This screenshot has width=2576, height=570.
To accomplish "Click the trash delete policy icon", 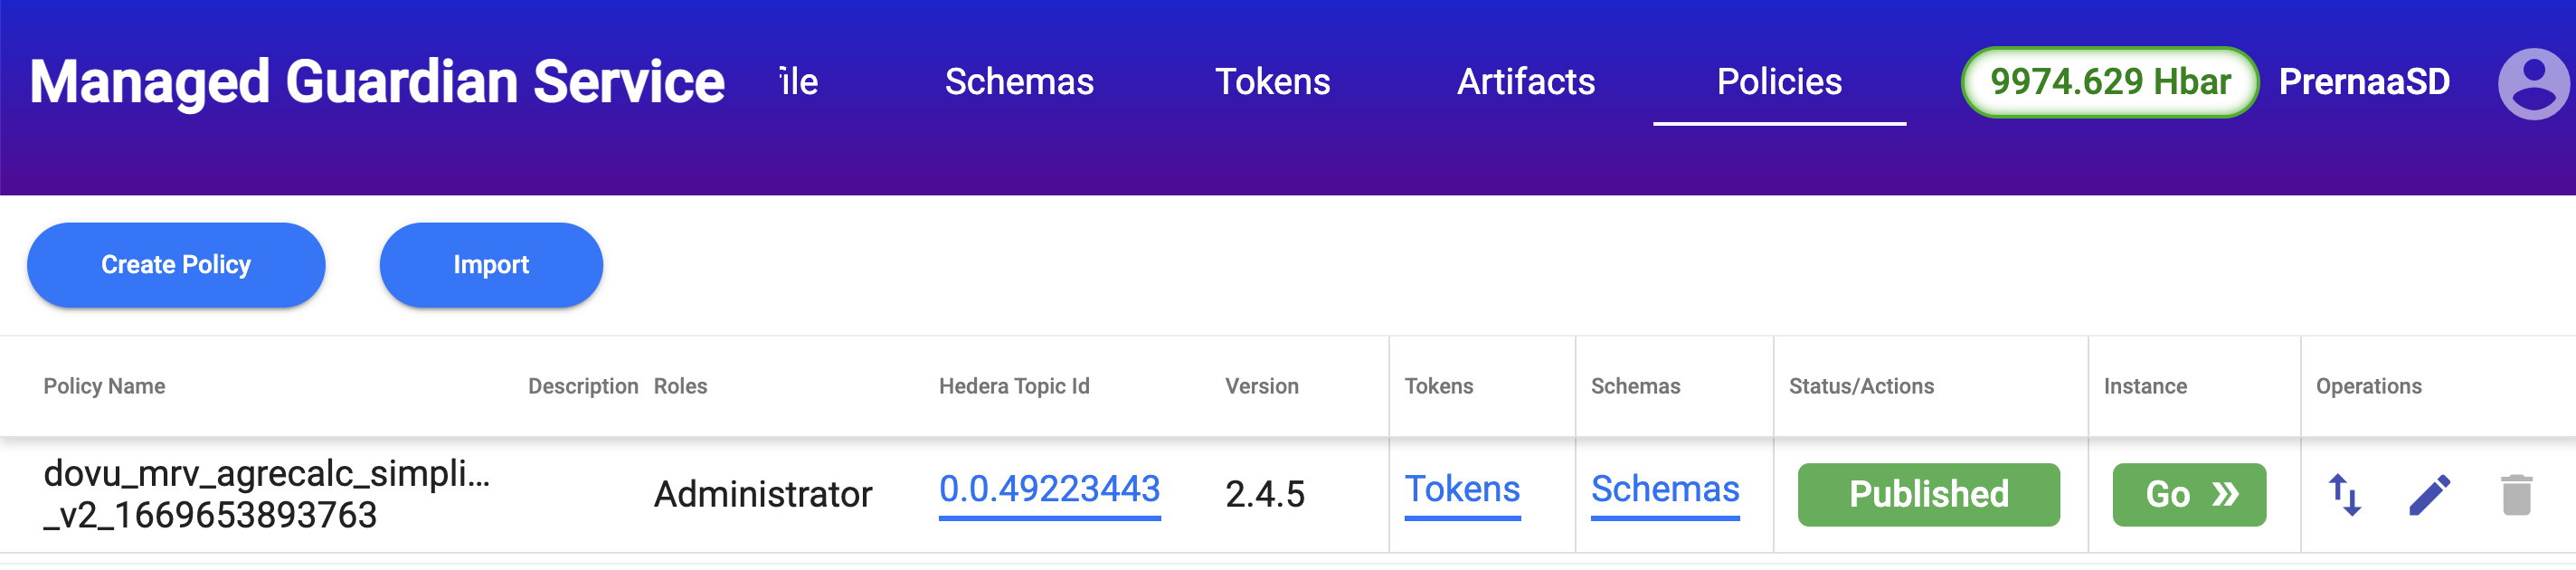I will pyautogui.click(x=2516, y=495).
